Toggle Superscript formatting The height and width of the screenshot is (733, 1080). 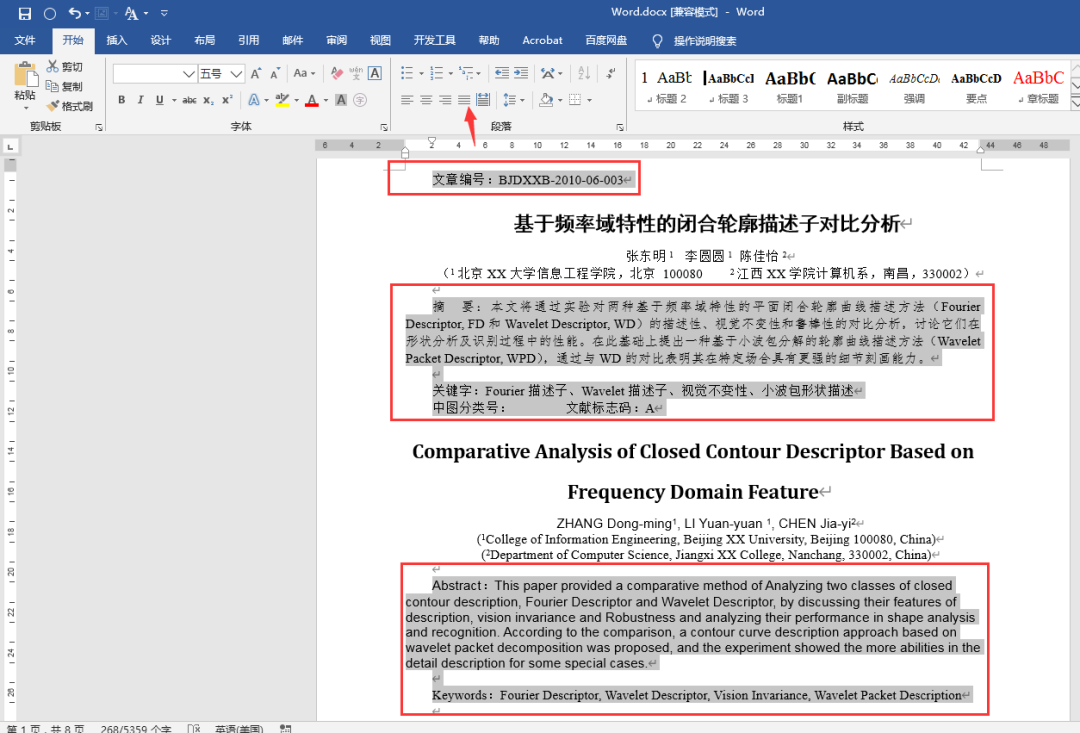[227, 100]
